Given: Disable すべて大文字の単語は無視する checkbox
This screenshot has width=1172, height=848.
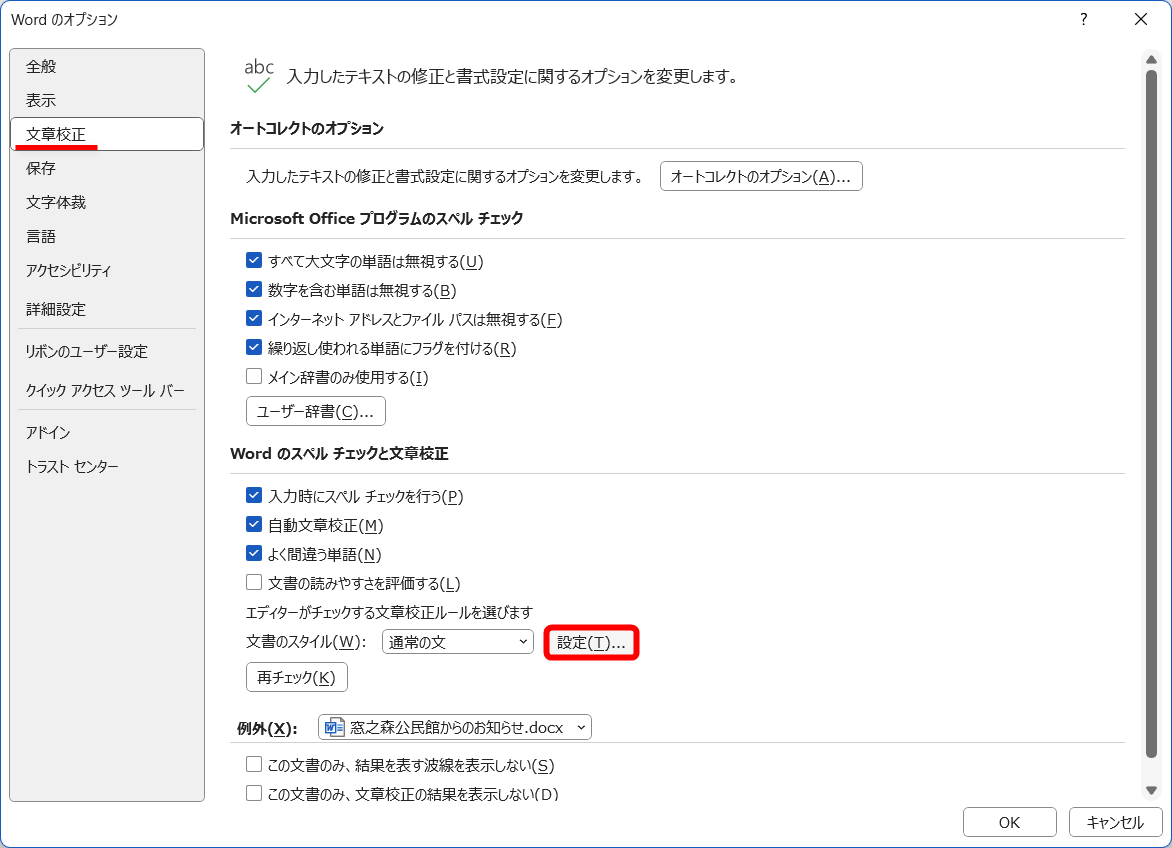Looking at the screenshot, I should [x=253, y=260].
